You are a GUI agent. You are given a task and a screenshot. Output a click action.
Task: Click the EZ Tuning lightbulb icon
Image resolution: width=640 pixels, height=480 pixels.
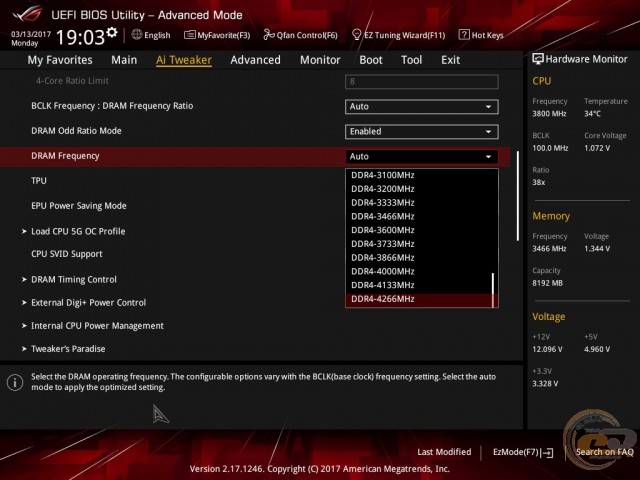click(356, 35)
